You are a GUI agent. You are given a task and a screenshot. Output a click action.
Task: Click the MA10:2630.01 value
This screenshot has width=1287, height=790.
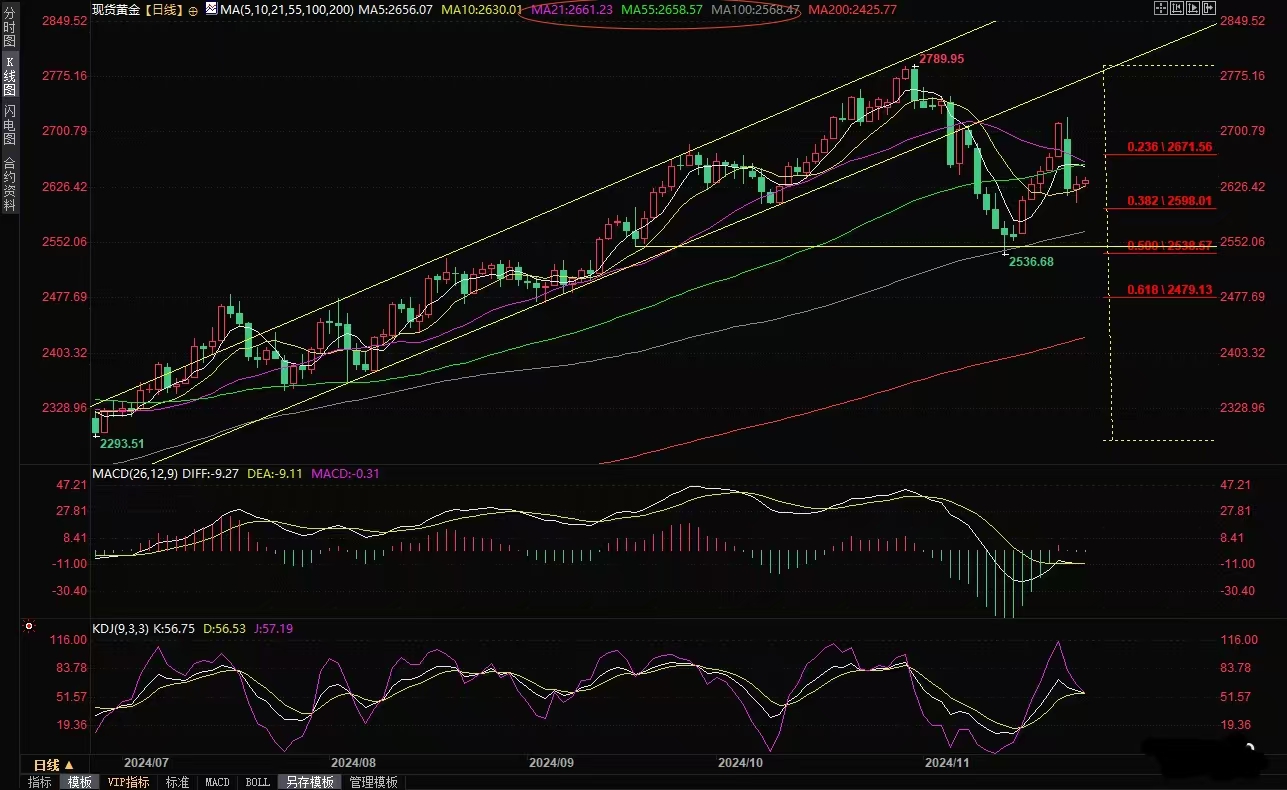[x=483, y=10]
